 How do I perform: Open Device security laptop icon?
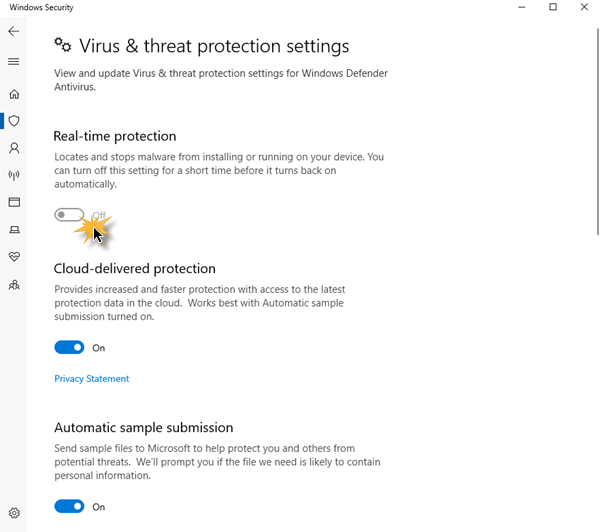(14, 229)
